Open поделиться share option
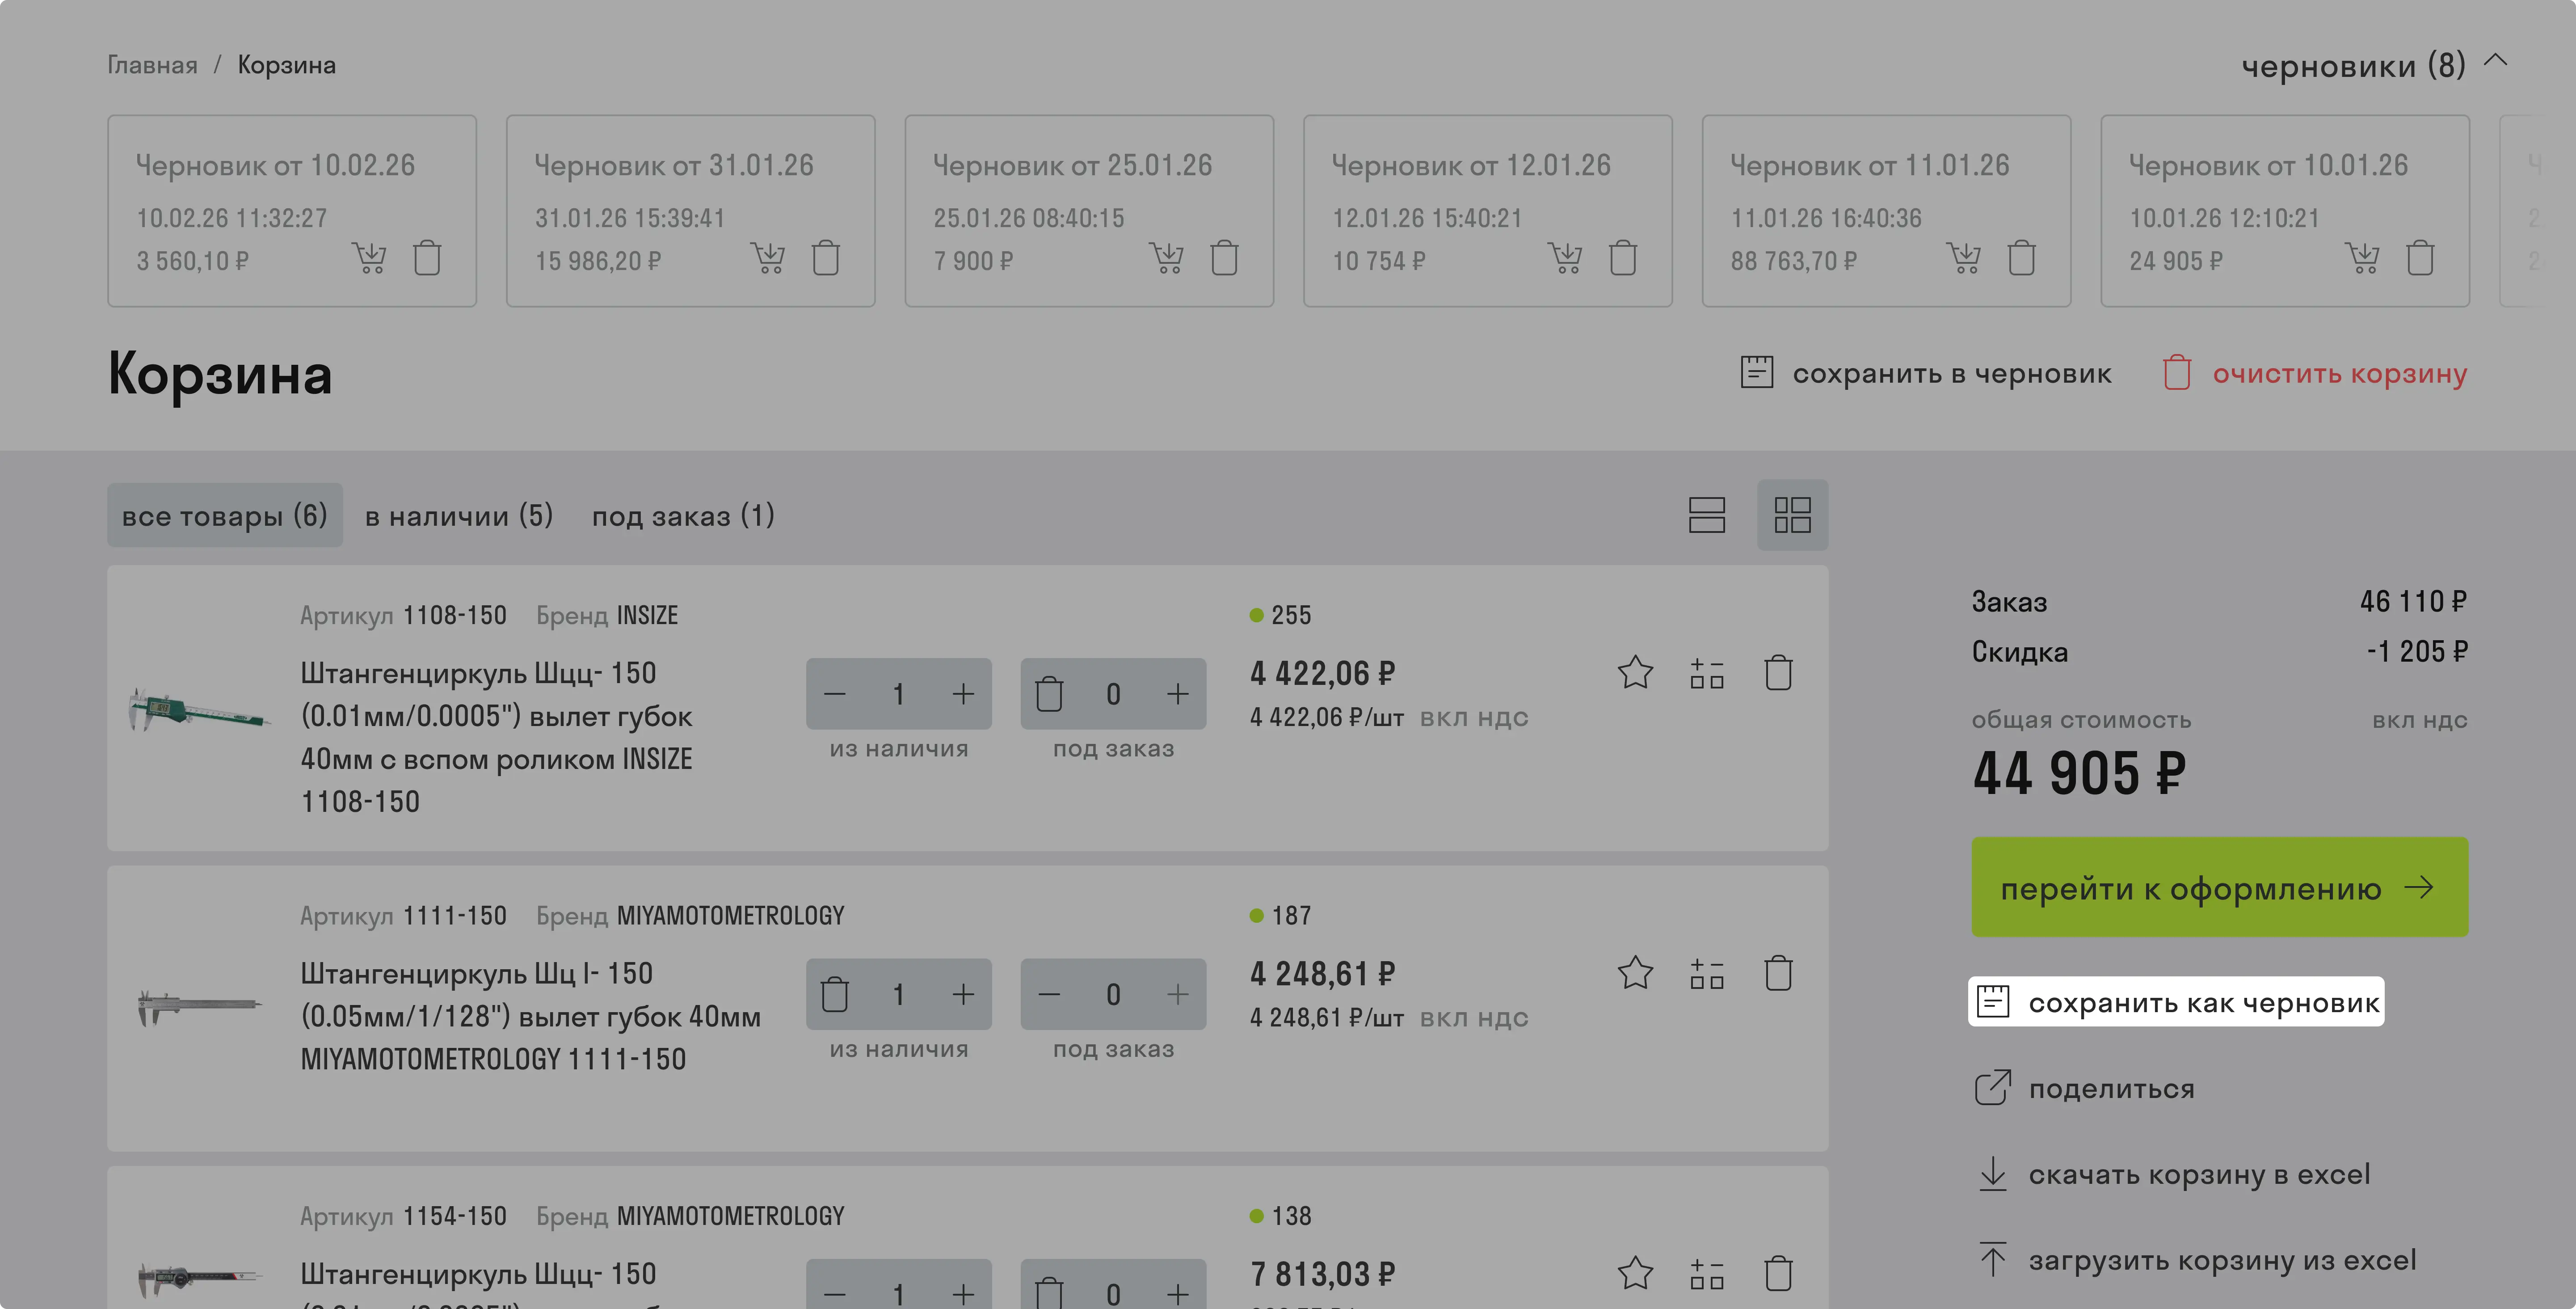Screen dimensions: 2576x1309 (x=2085, y=1088)
